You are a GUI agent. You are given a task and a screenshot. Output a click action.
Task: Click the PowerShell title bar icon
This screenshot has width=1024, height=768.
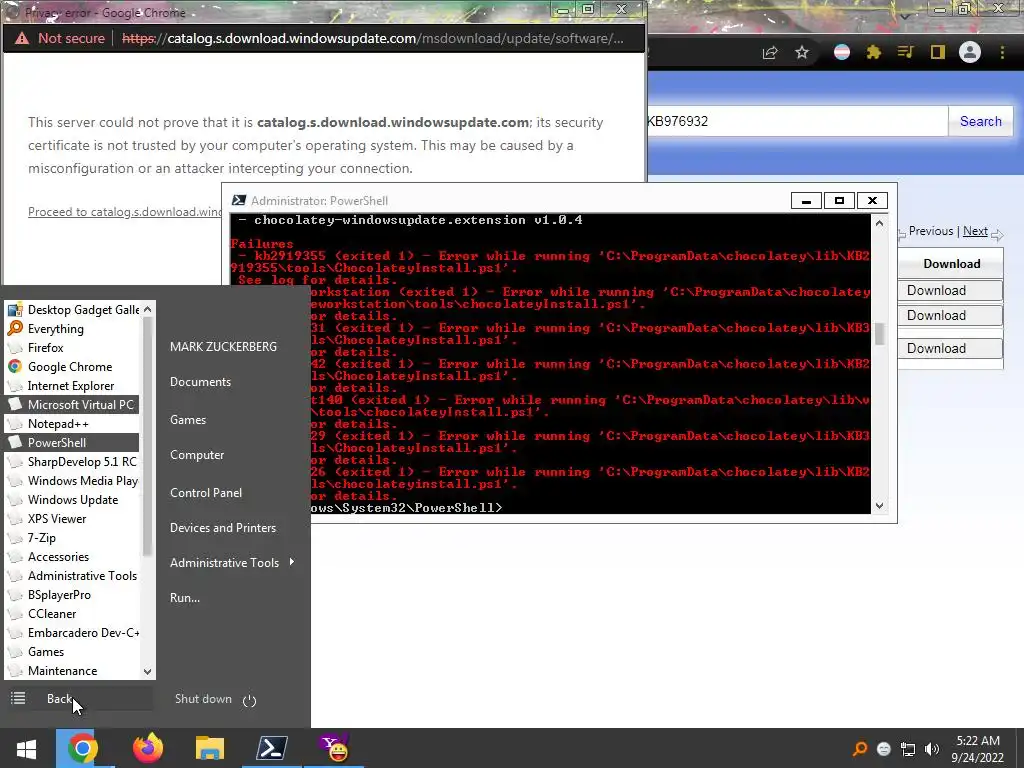(239, 200)
